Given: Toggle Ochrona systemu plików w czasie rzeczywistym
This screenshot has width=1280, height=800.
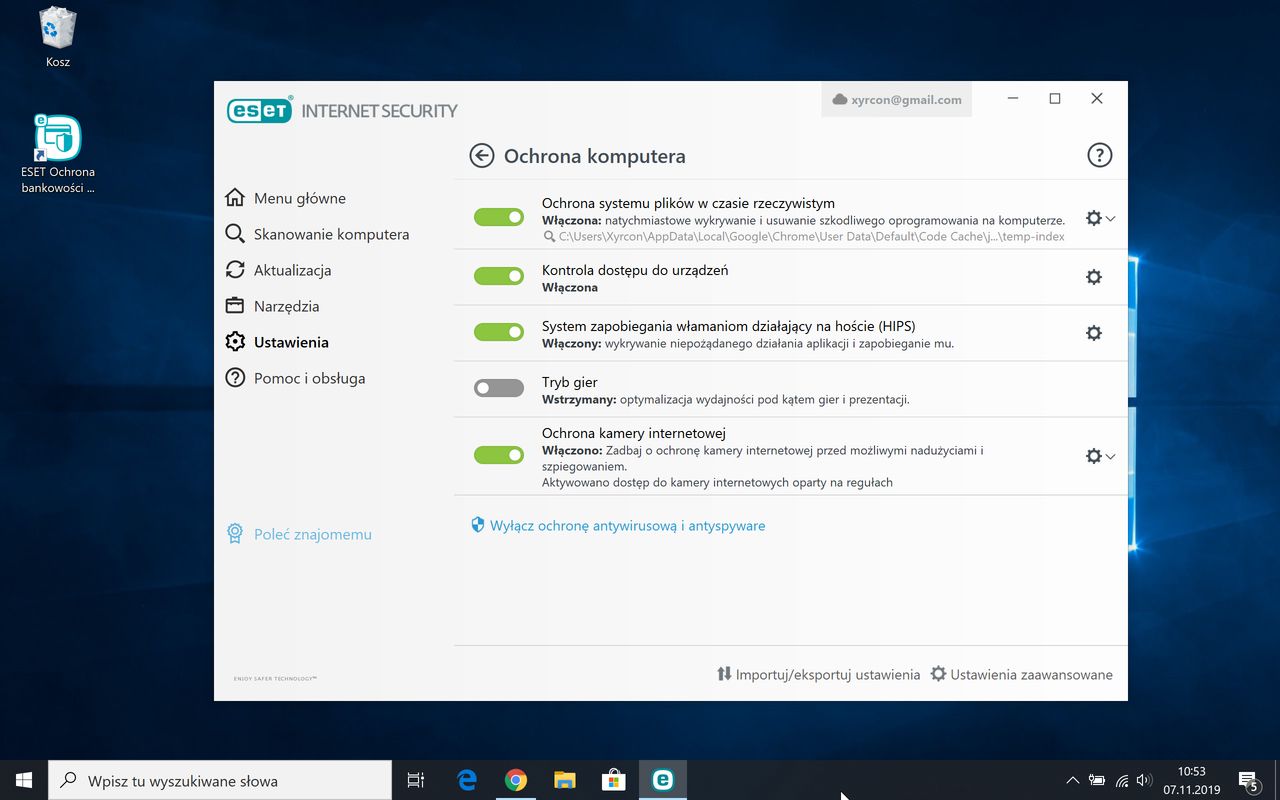Looking at the screenshot, I should [499, 217].
